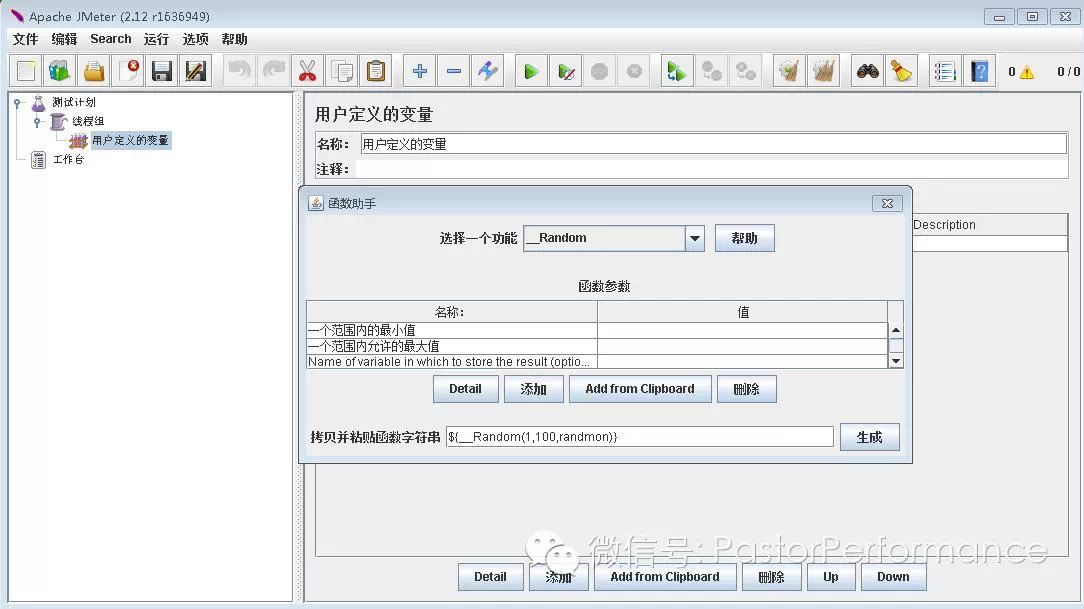This screenshot has height=609, width=1084.
Task: Click the Shutdown test icon
Action: coord(634,71)
